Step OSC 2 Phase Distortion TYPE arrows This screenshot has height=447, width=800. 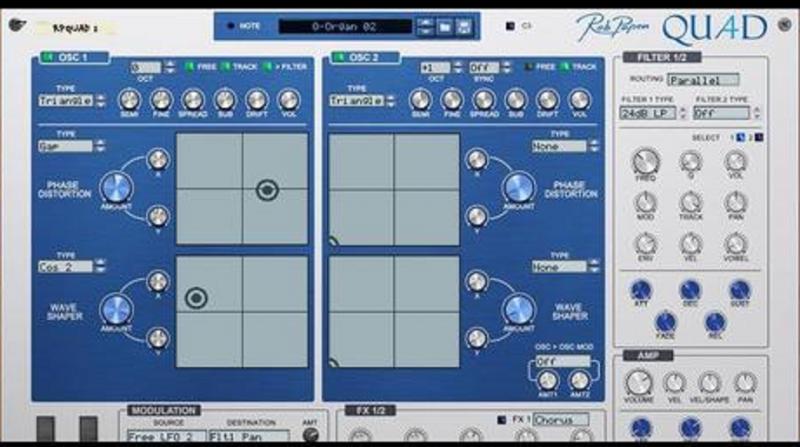(x=593, y=146)
